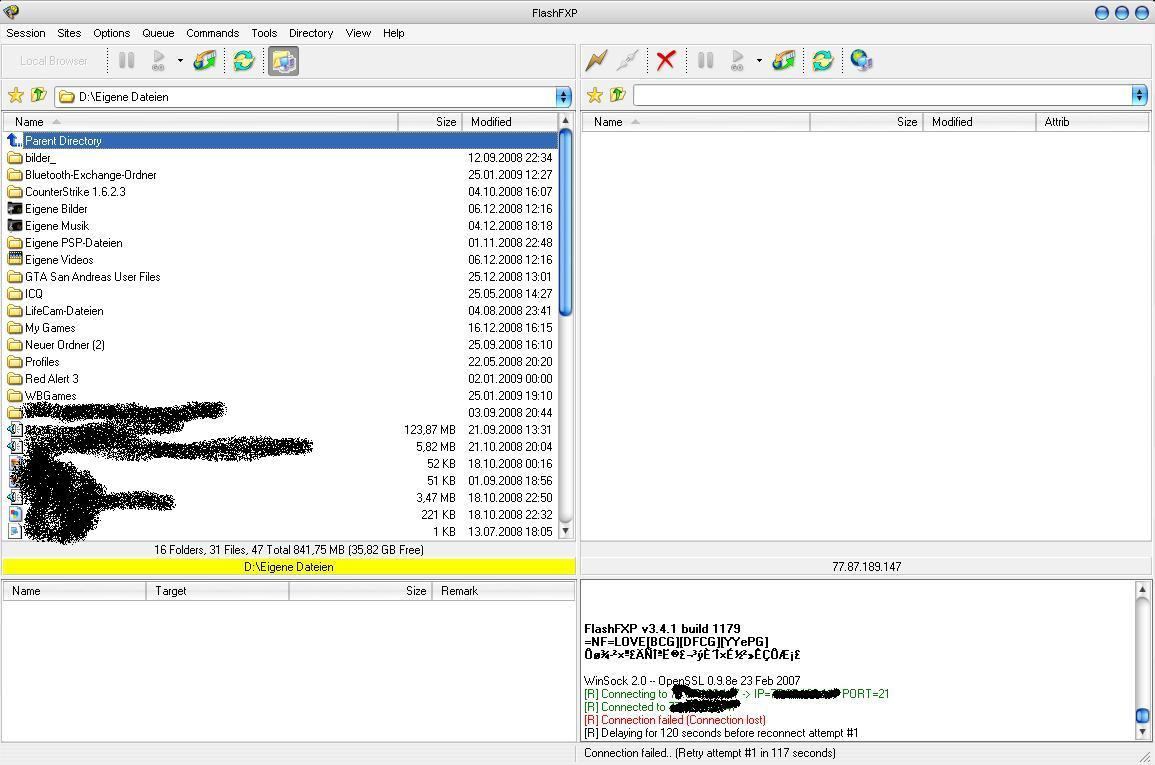Click the right pane up-folder icon
1155x765 pixels.
pos(618,95)
